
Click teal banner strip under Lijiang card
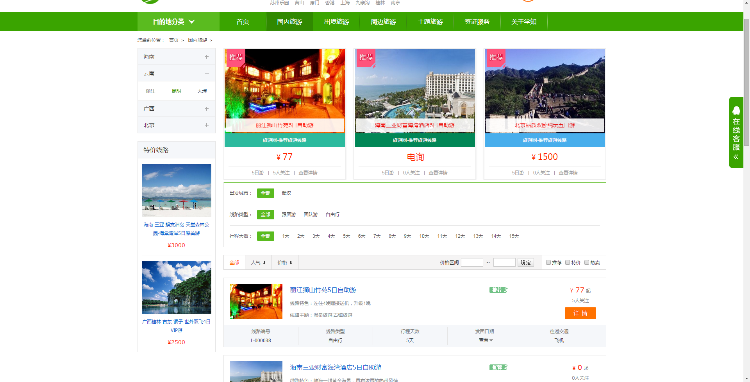tap(285, 140)
